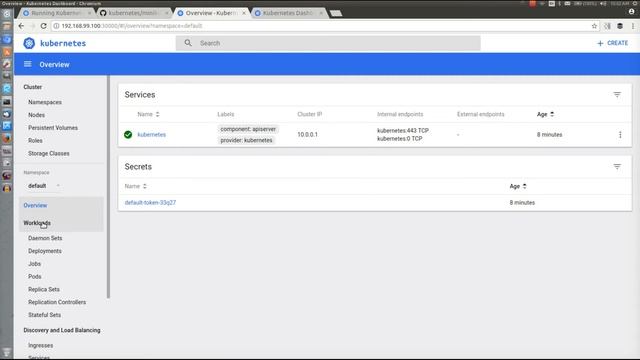
Task: Open Stateful Sets in sidebar
Action: tap(44, 315)
